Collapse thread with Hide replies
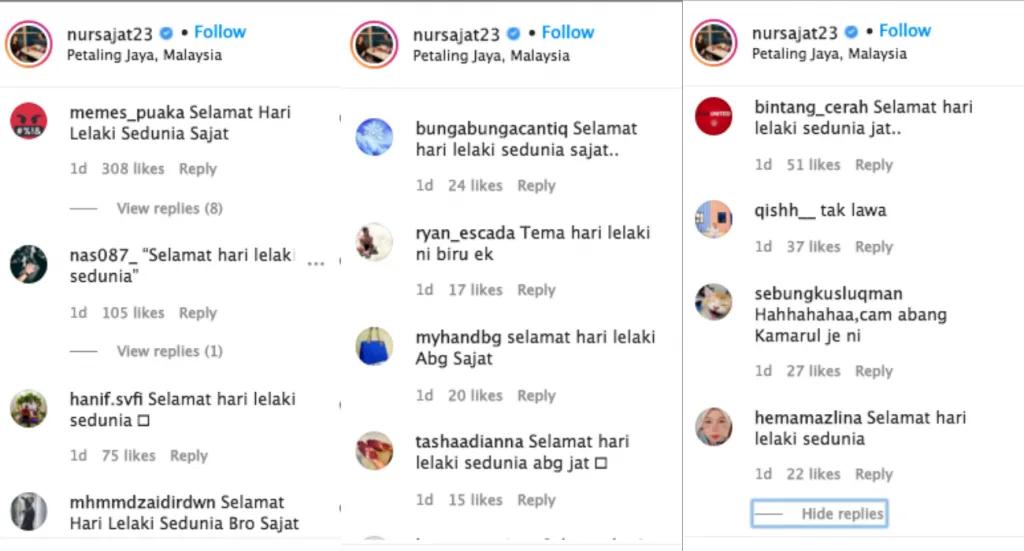 tap(819, 514)
